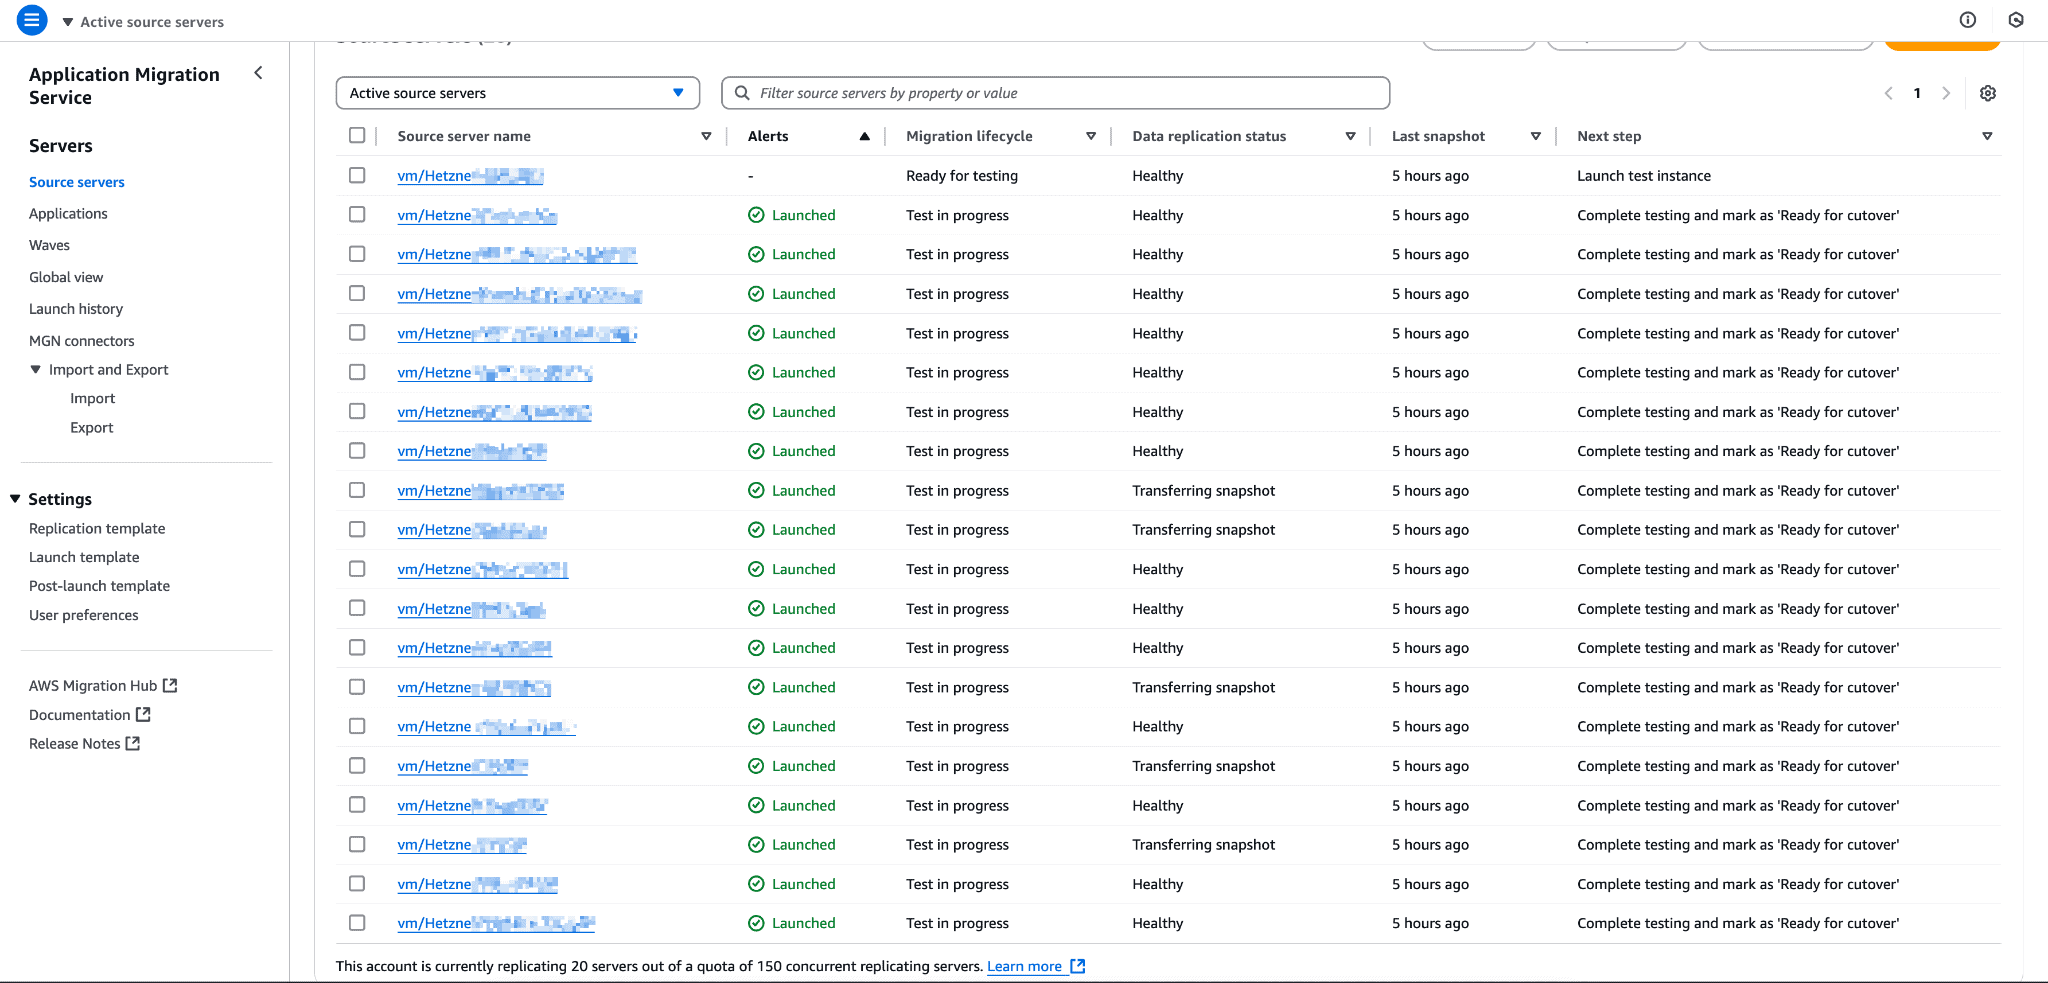Open the Waves page
This screenshot has width=2048, height=983.
49,245
